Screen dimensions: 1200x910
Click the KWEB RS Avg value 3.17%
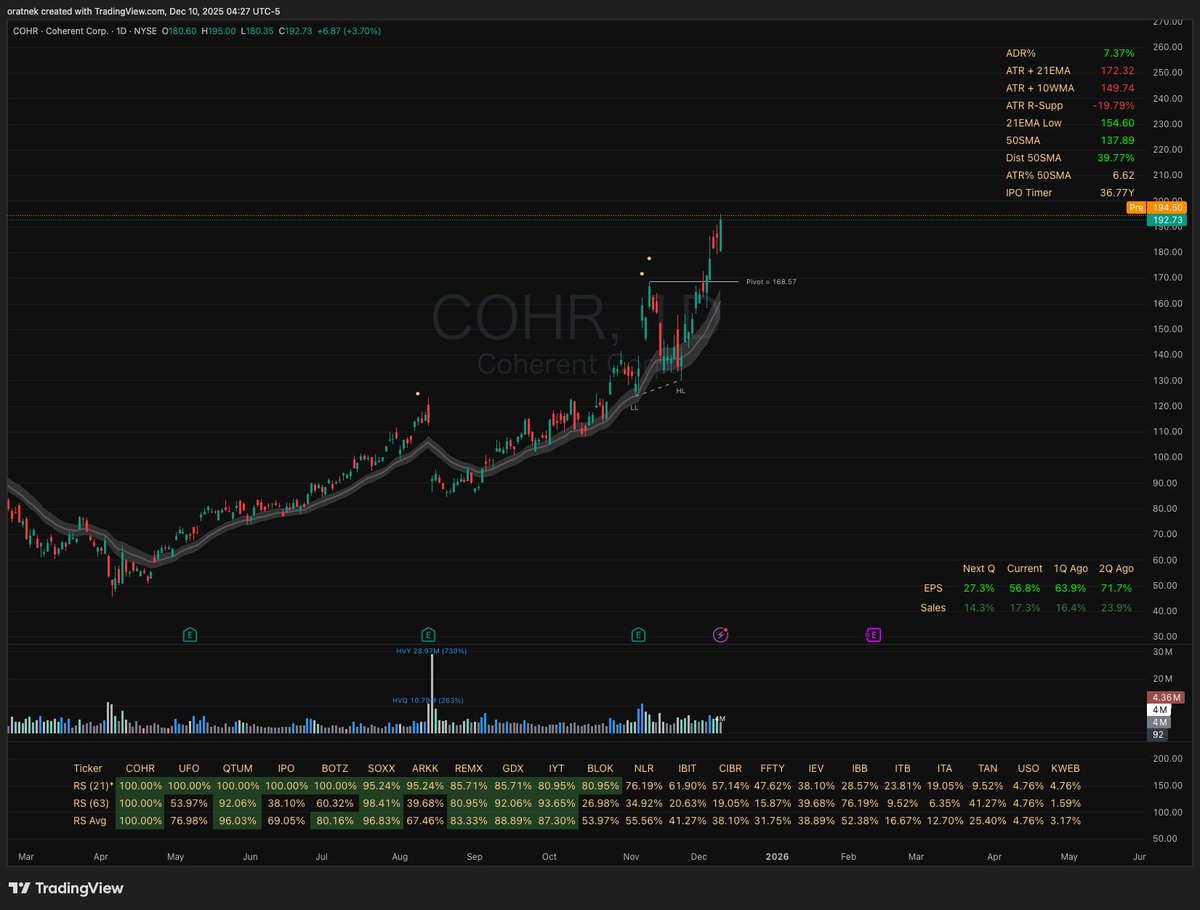(x=1066, y=820)
